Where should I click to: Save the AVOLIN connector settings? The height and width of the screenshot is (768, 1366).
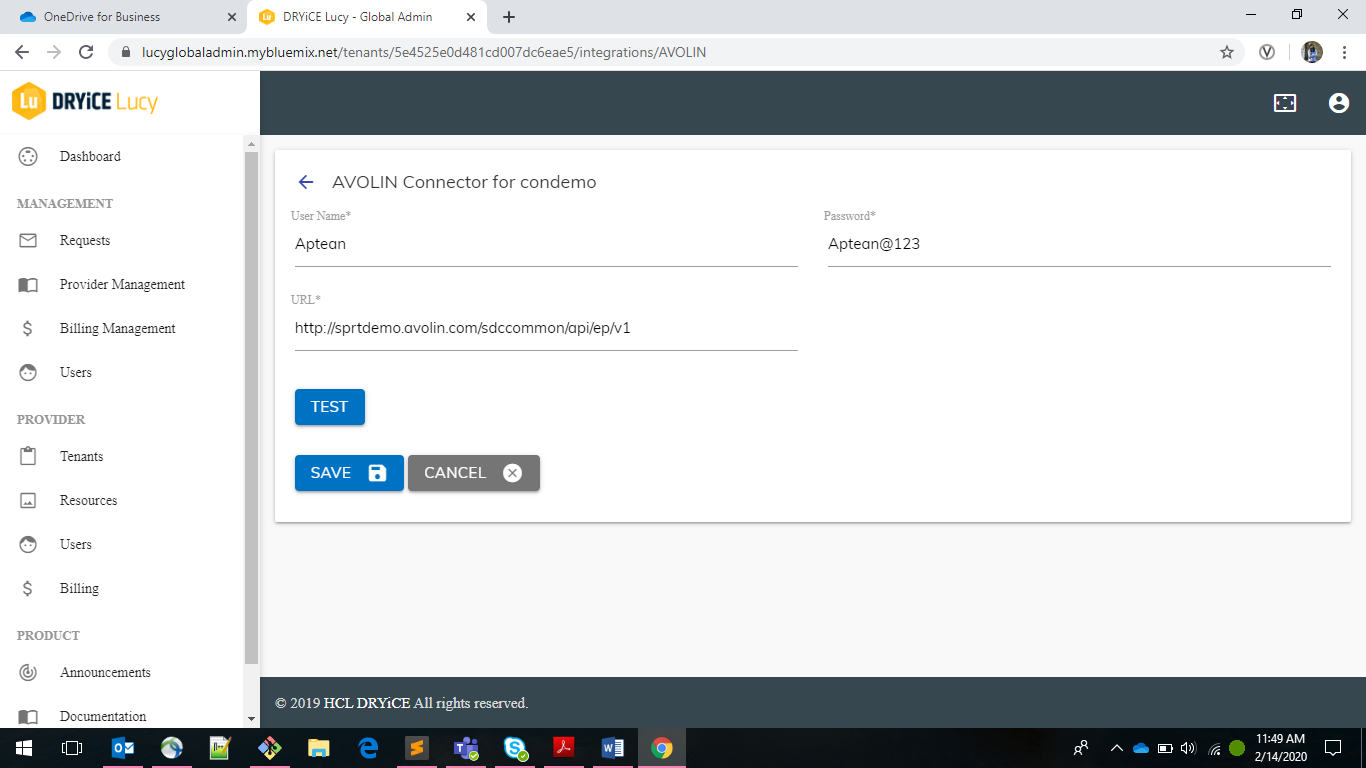(x=348, y=472)
